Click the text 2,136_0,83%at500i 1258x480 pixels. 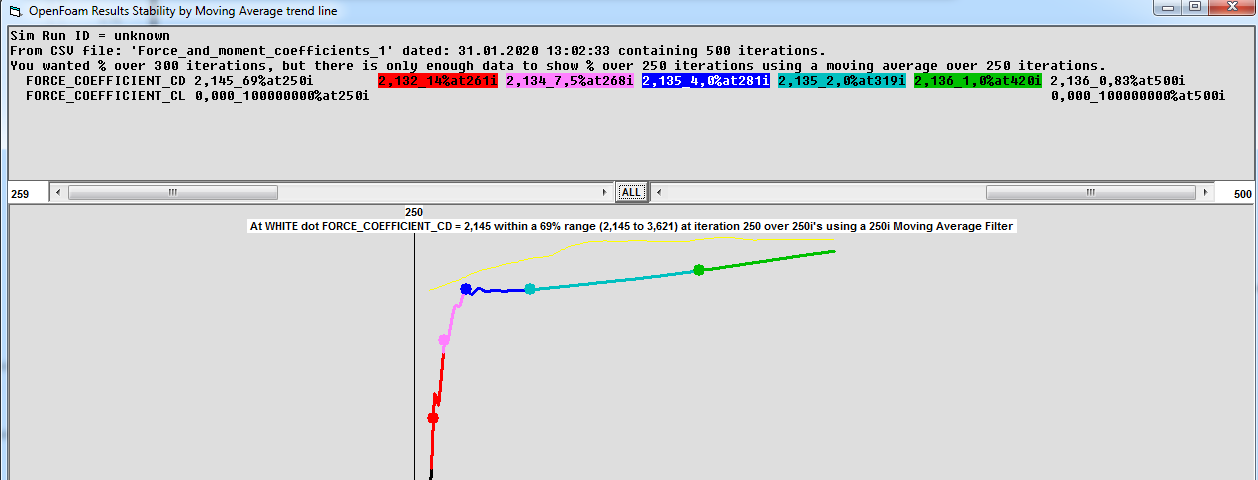1117,80
